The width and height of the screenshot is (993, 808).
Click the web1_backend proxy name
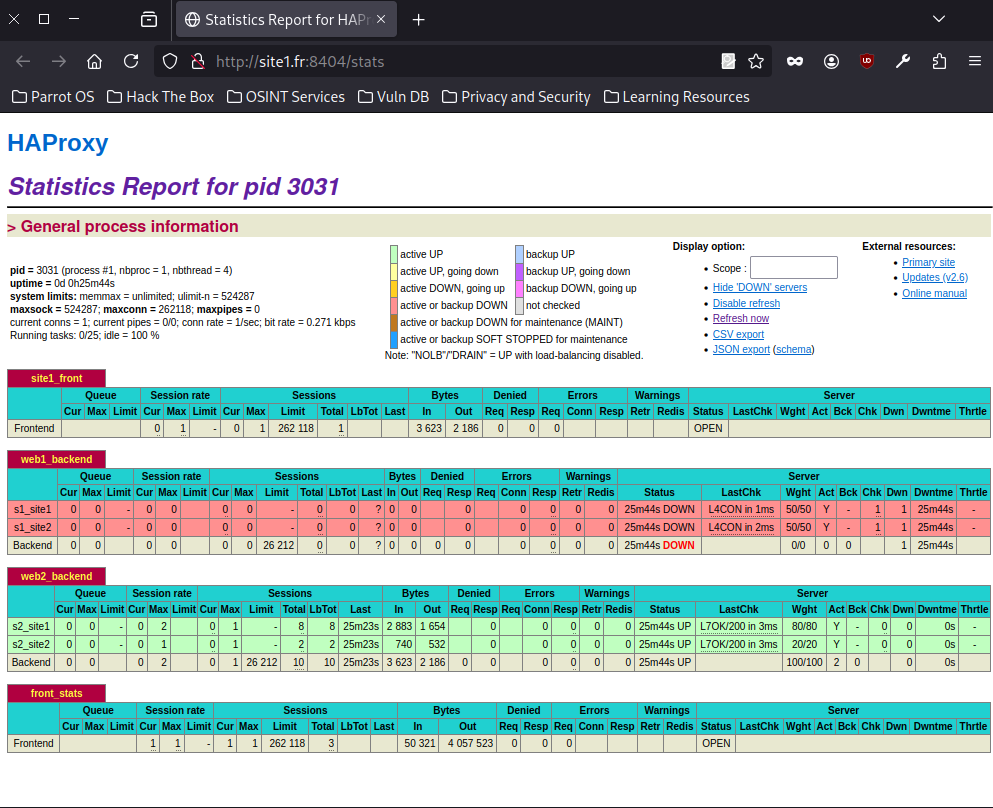56,459
